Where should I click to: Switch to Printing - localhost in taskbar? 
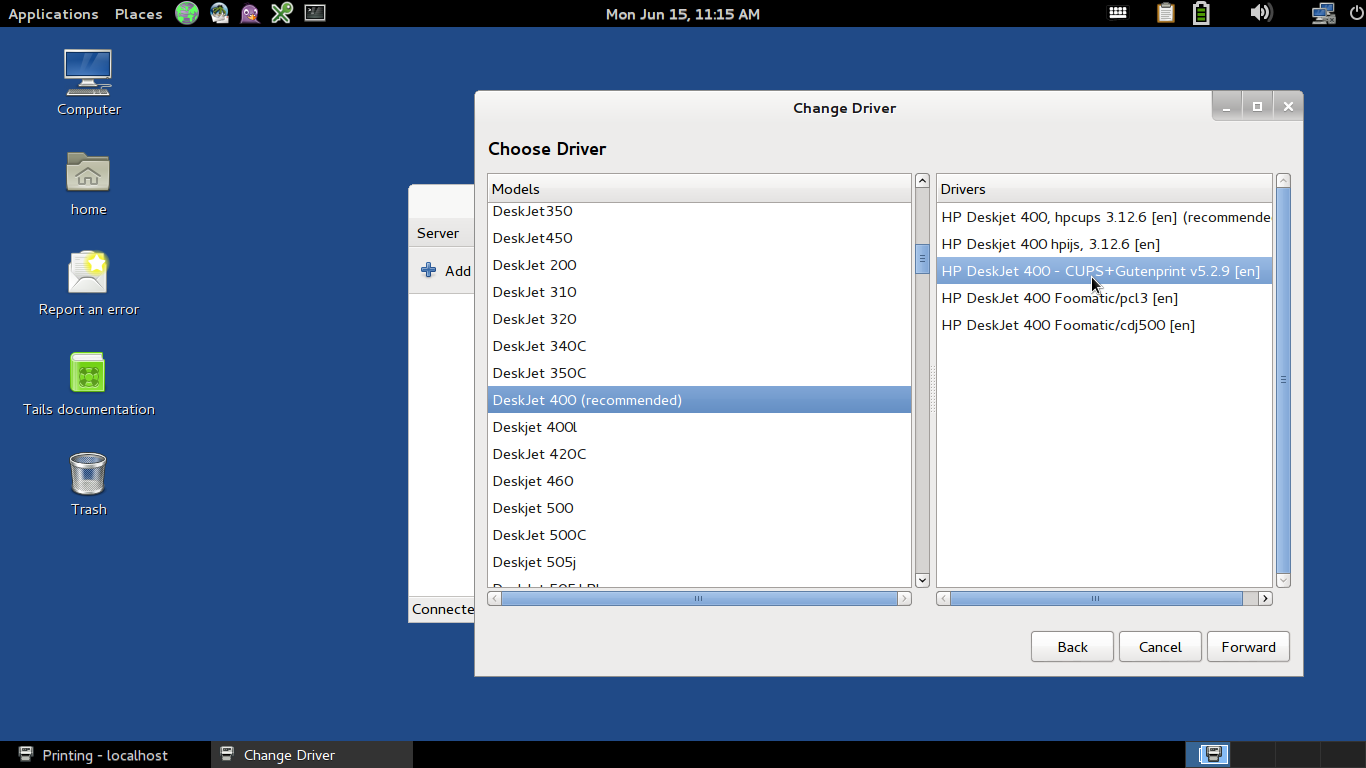[x=105, y=755]
